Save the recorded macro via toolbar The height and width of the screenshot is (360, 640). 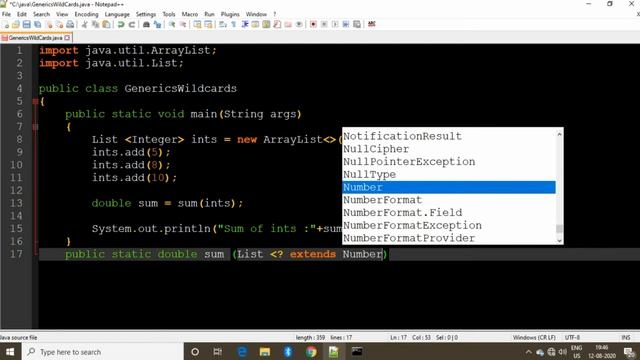(357, 24)
